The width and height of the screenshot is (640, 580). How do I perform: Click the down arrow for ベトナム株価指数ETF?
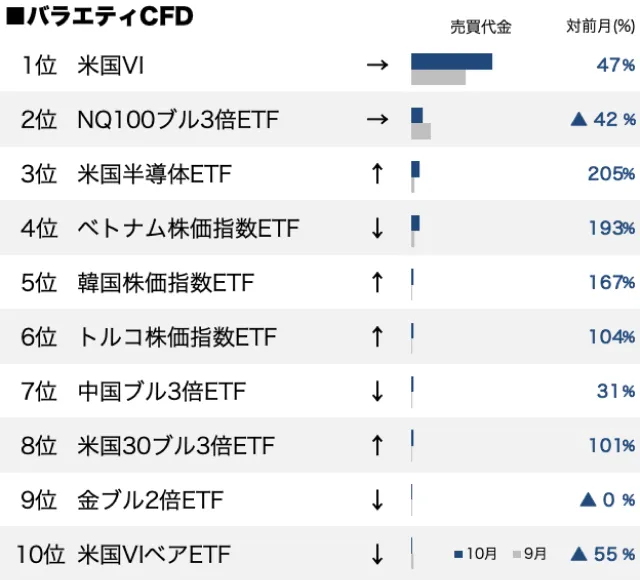pyautogui.click(x=377, y=228)
